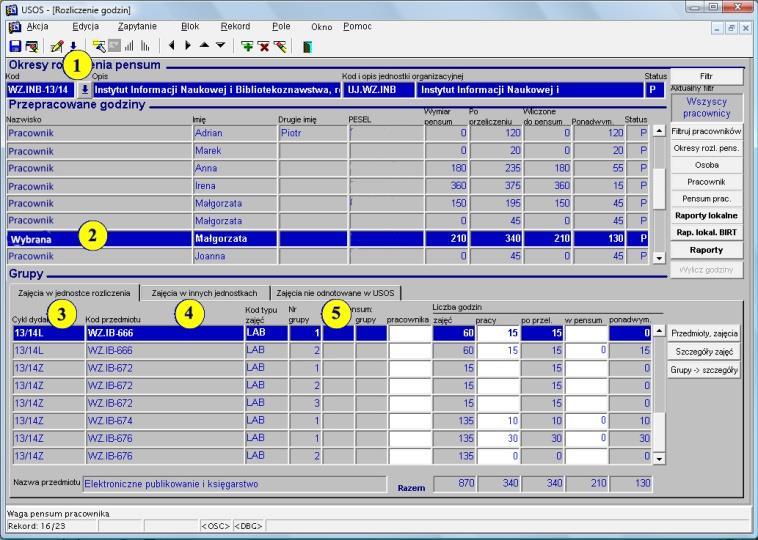Click the Osoba button
The image size is (758, 540).
point(706,165)
